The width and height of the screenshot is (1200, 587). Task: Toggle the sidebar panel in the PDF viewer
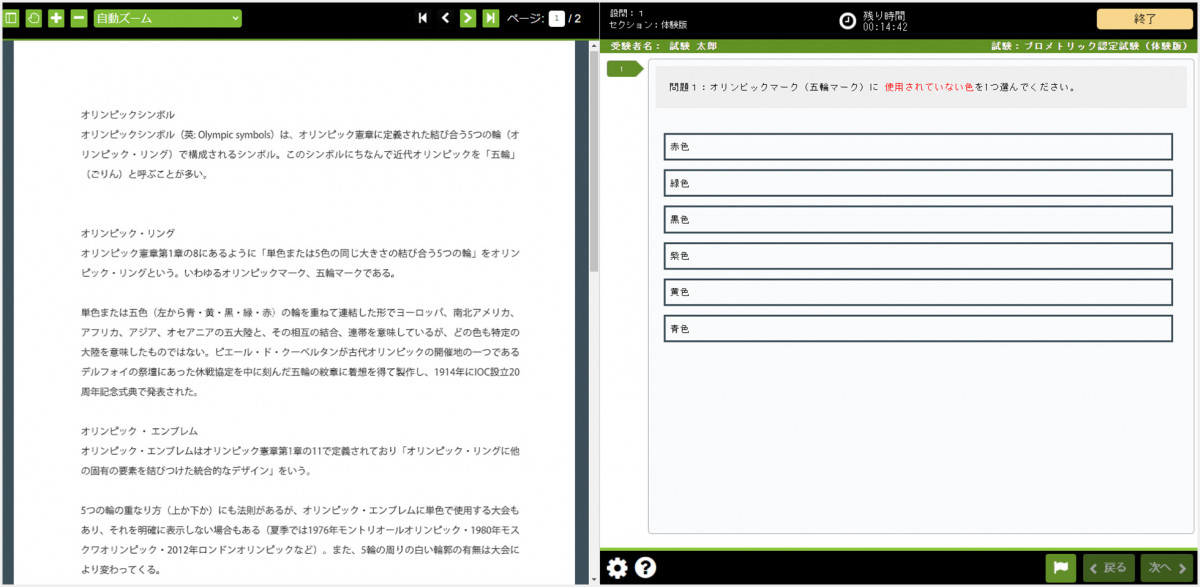tap(13, 16)
